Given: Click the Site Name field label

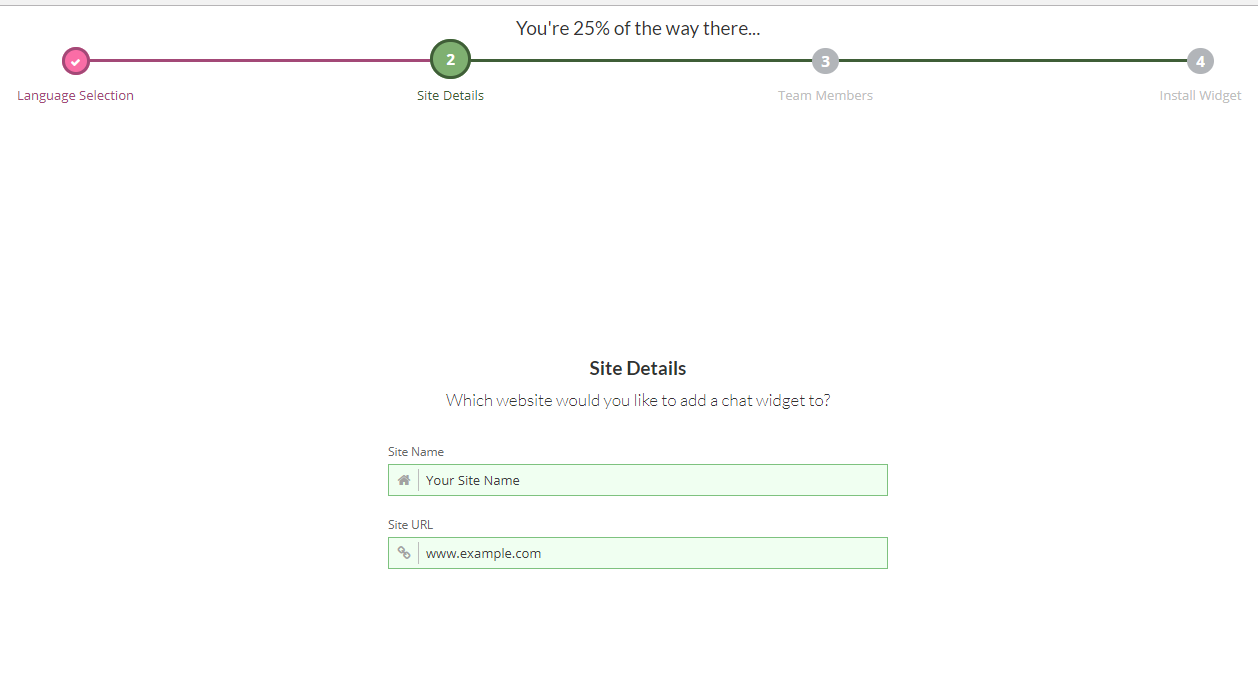Looking at the screenshot, I should coord(416,452).
